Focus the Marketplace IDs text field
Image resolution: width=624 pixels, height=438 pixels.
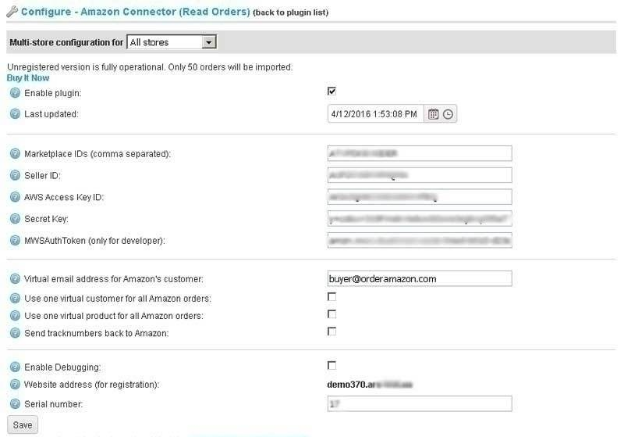pos(419,153)
